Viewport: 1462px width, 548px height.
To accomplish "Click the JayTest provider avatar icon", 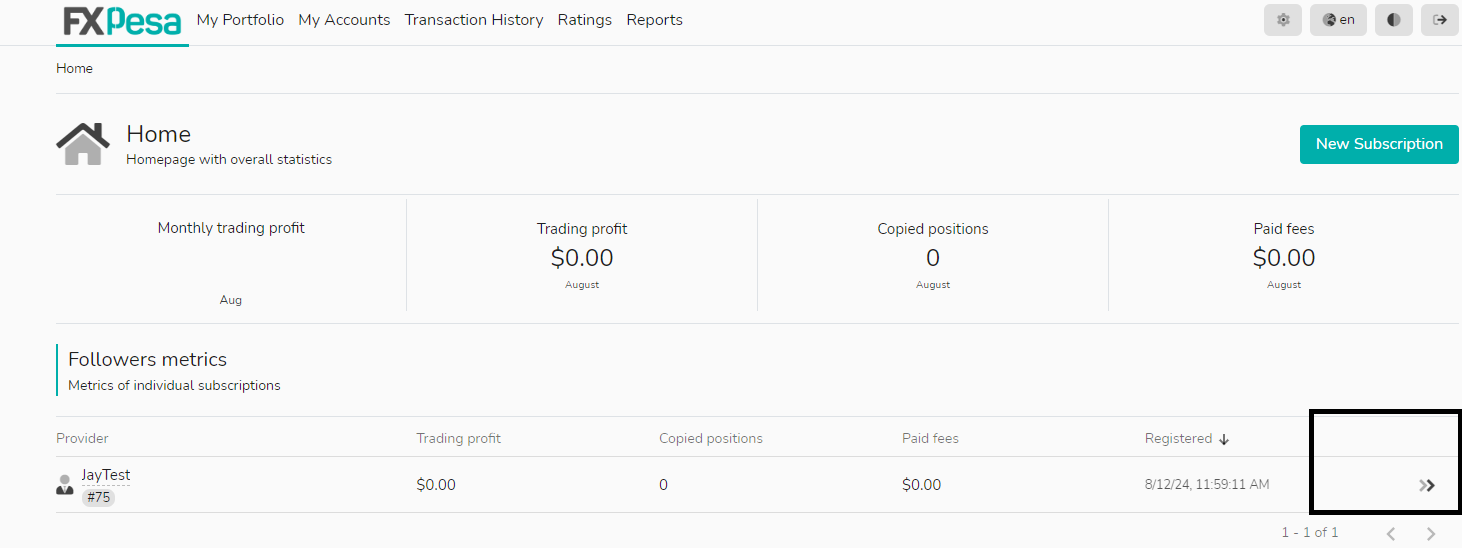I will [x=65, y=485].
